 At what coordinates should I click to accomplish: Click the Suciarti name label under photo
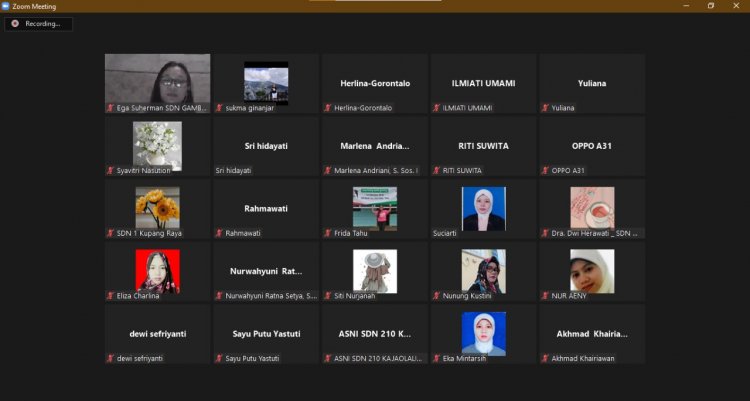(x=445, y=234)
